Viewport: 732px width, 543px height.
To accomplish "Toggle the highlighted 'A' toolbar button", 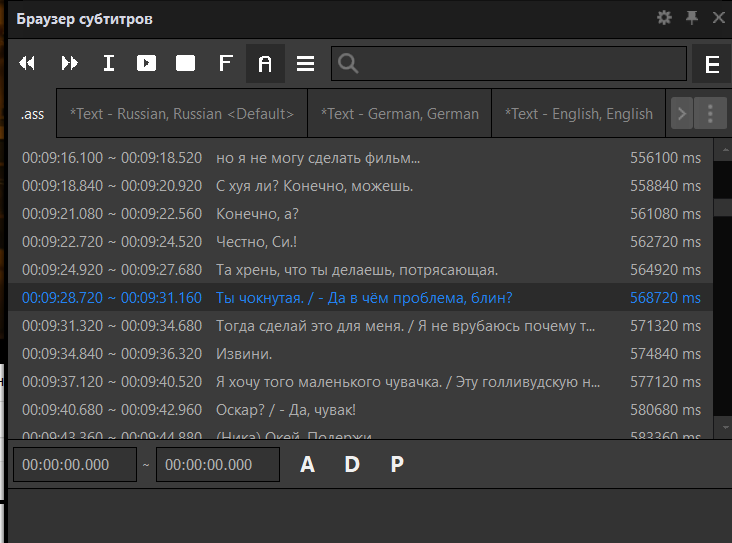I will (265, 64).
